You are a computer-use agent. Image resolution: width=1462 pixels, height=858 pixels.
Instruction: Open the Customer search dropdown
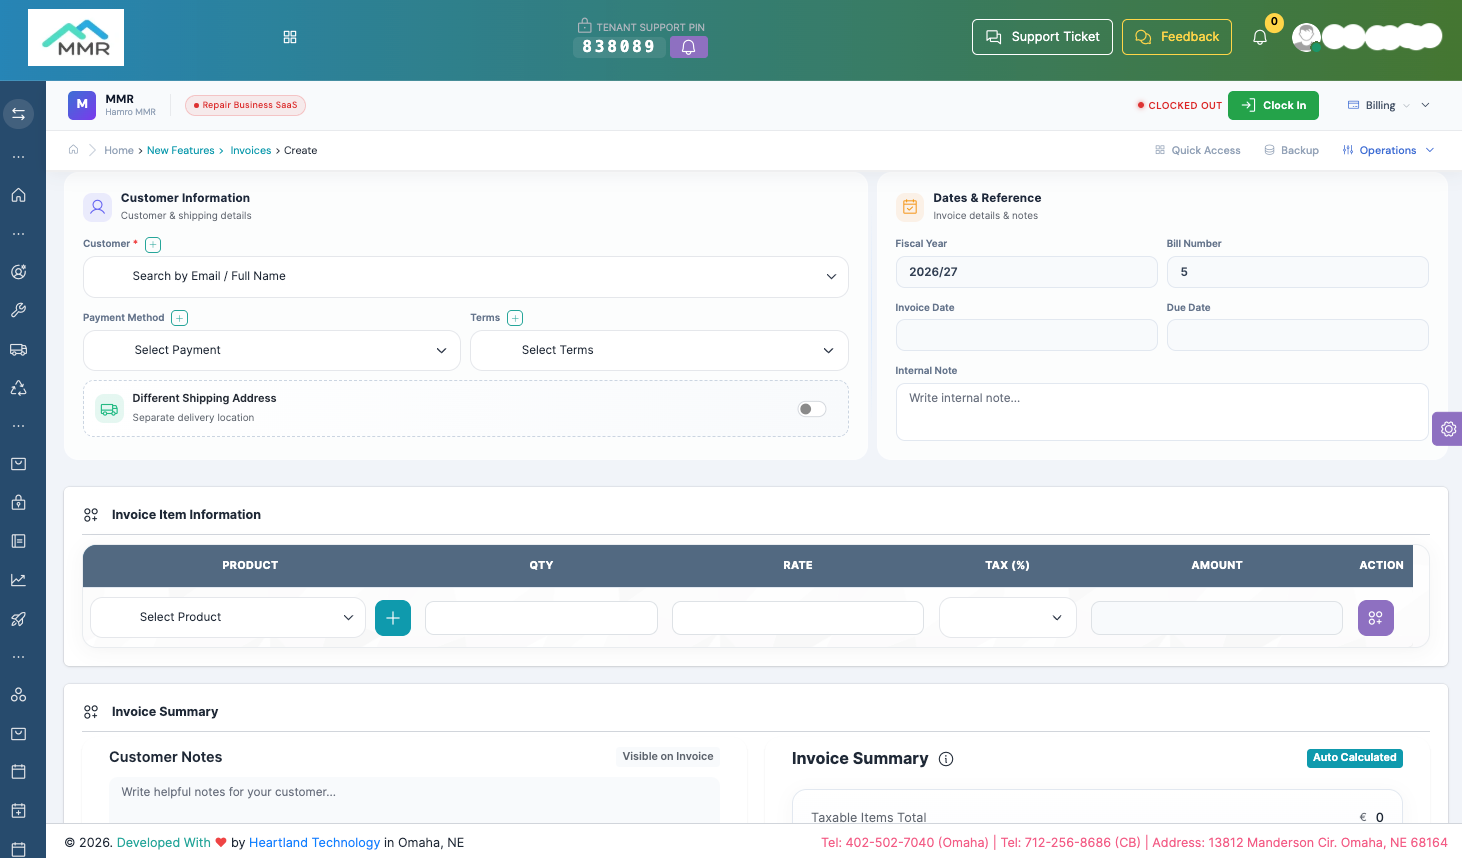tap(466, 277)
